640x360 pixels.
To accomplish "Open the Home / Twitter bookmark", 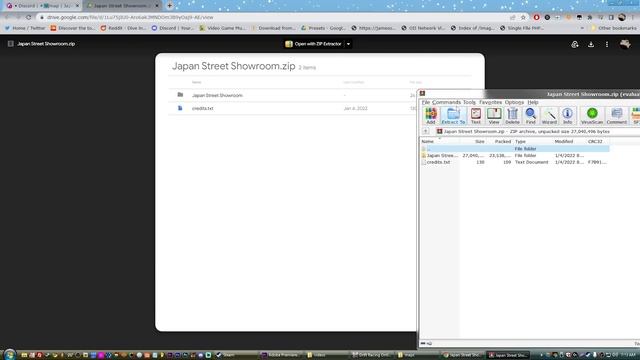I will (x=24, y=28).
